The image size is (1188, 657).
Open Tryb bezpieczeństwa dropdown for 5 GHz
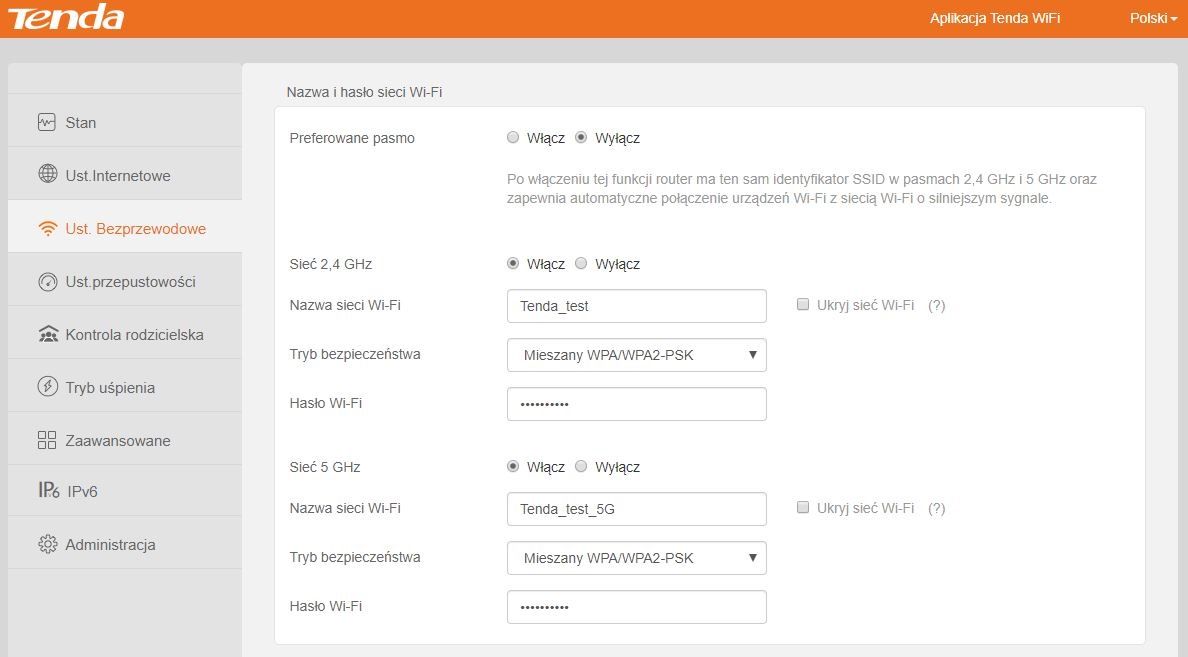click(636, 558)
